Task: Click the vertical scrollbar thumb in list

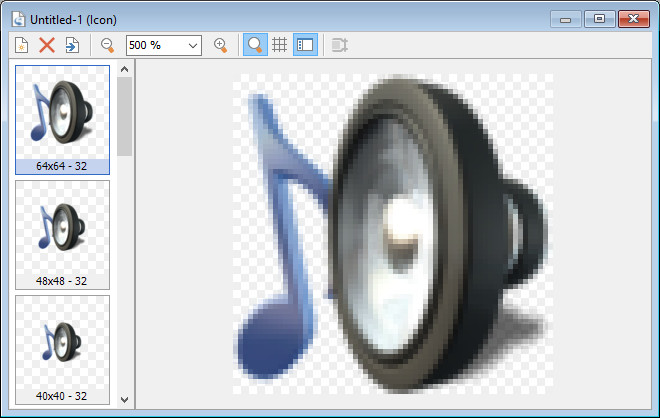Action: [124, 115]
